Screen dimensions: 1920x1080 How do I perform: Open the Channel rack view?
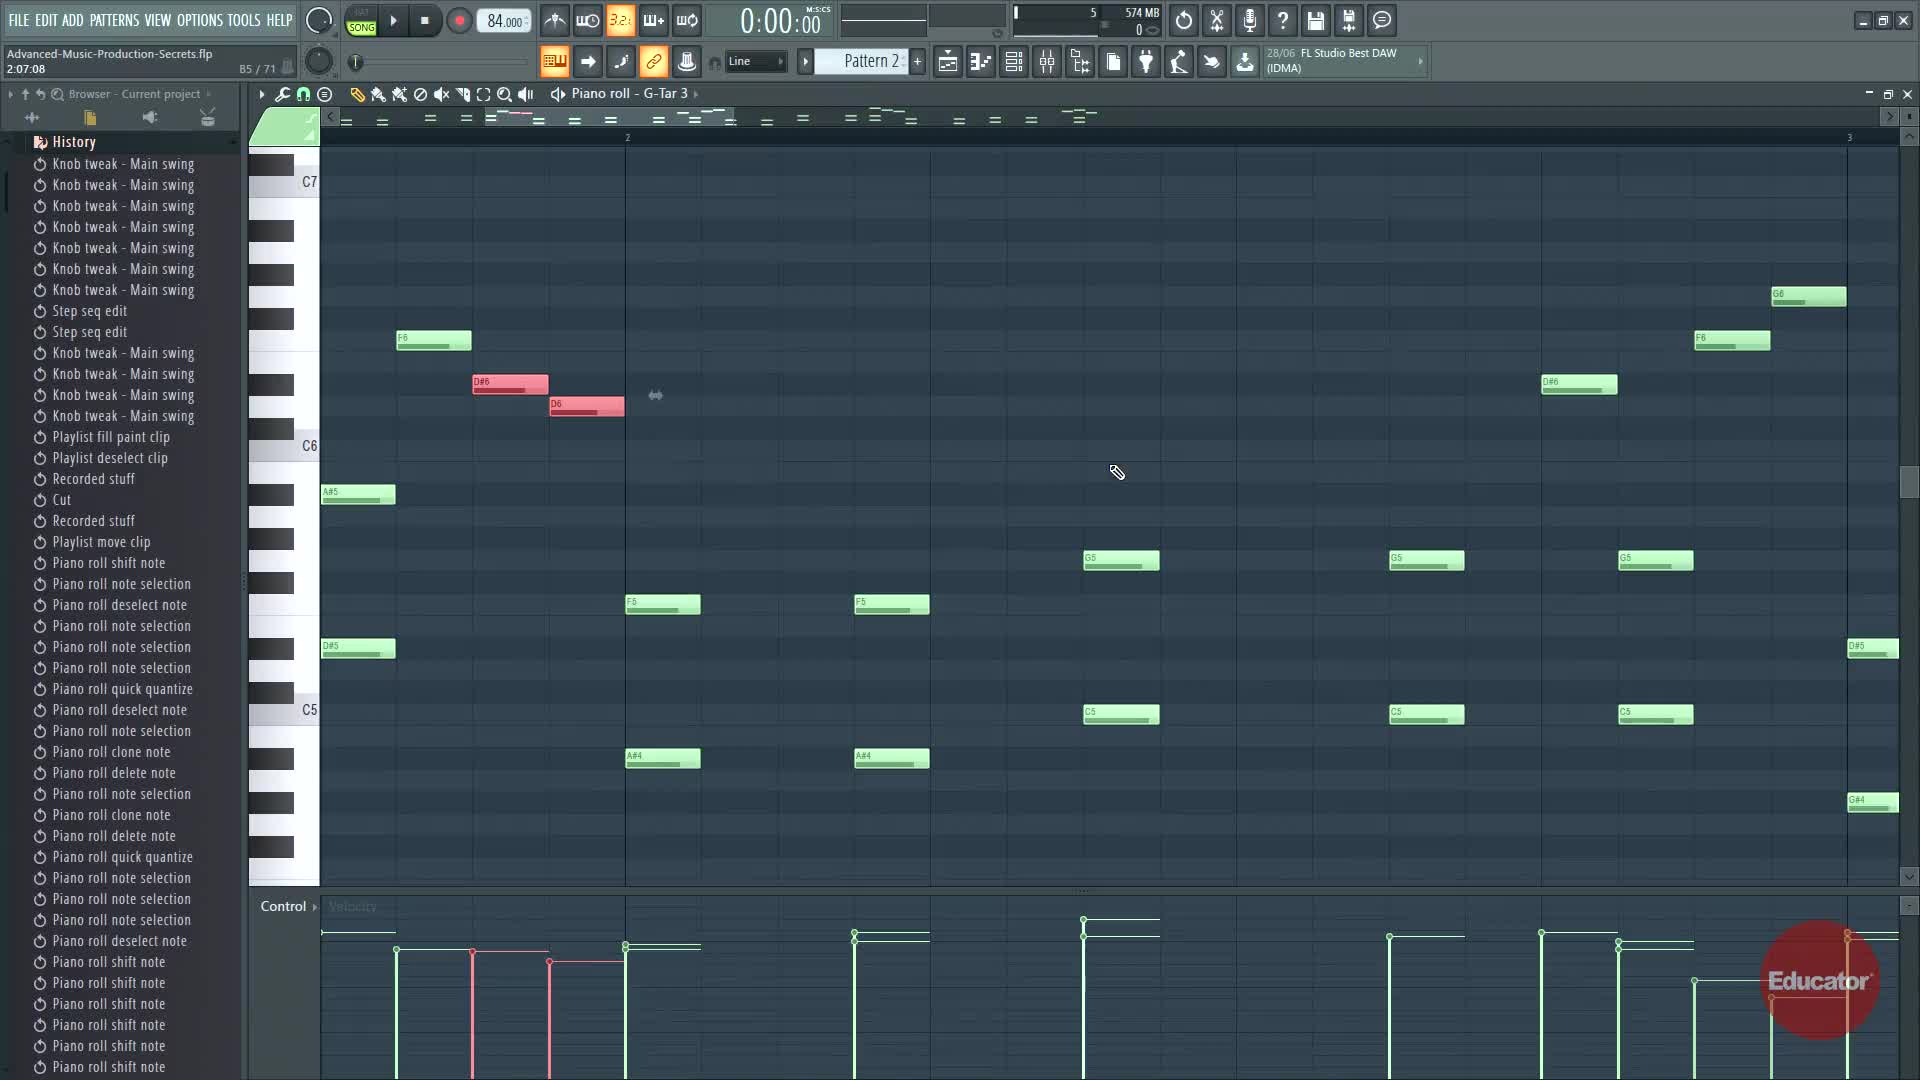pyautogui.click(x=1013, y=62)
